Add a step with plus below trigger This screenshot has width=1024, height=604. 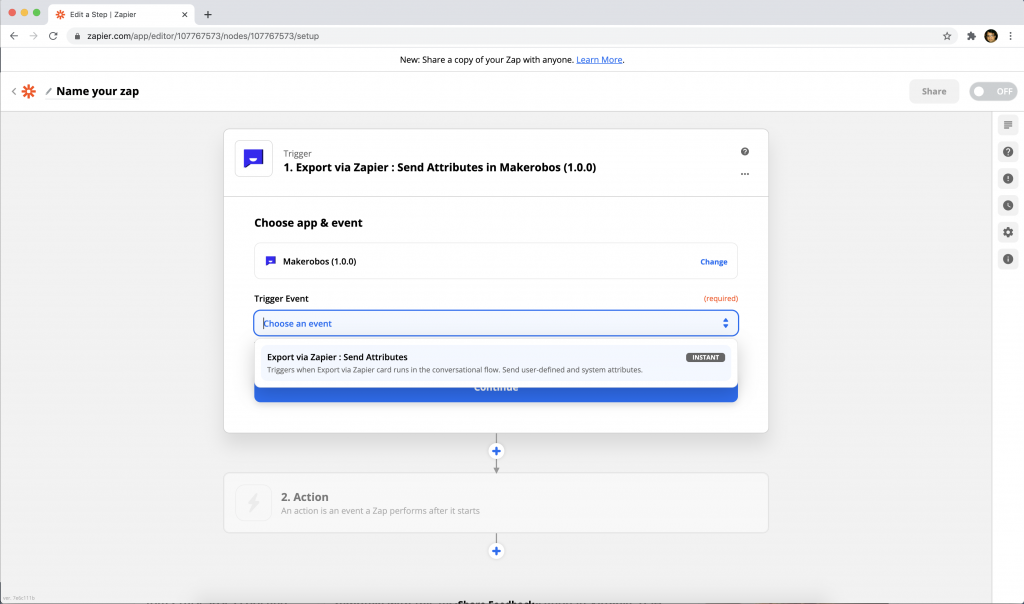coord(496,451)
